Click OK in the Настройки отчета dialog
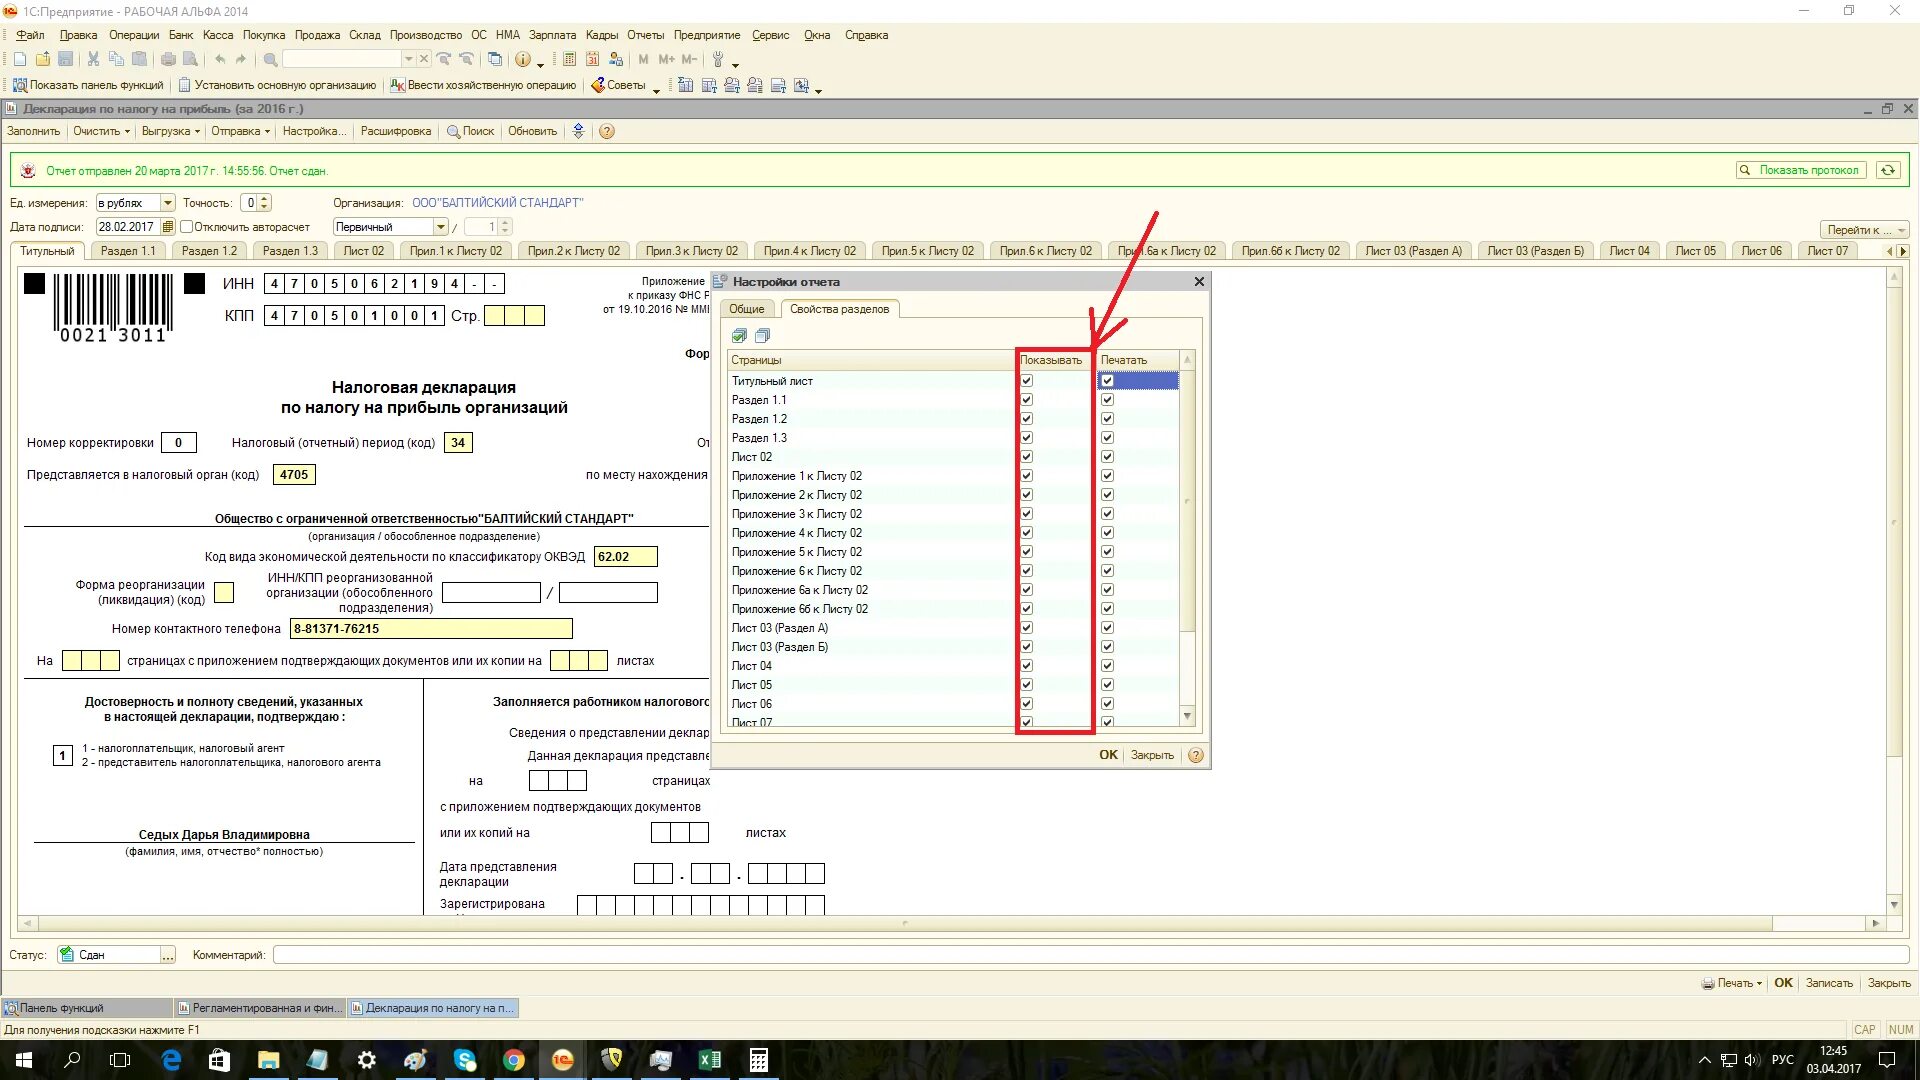The width and height of the screenshot is (1920, 1080). tap(1108, 756)
